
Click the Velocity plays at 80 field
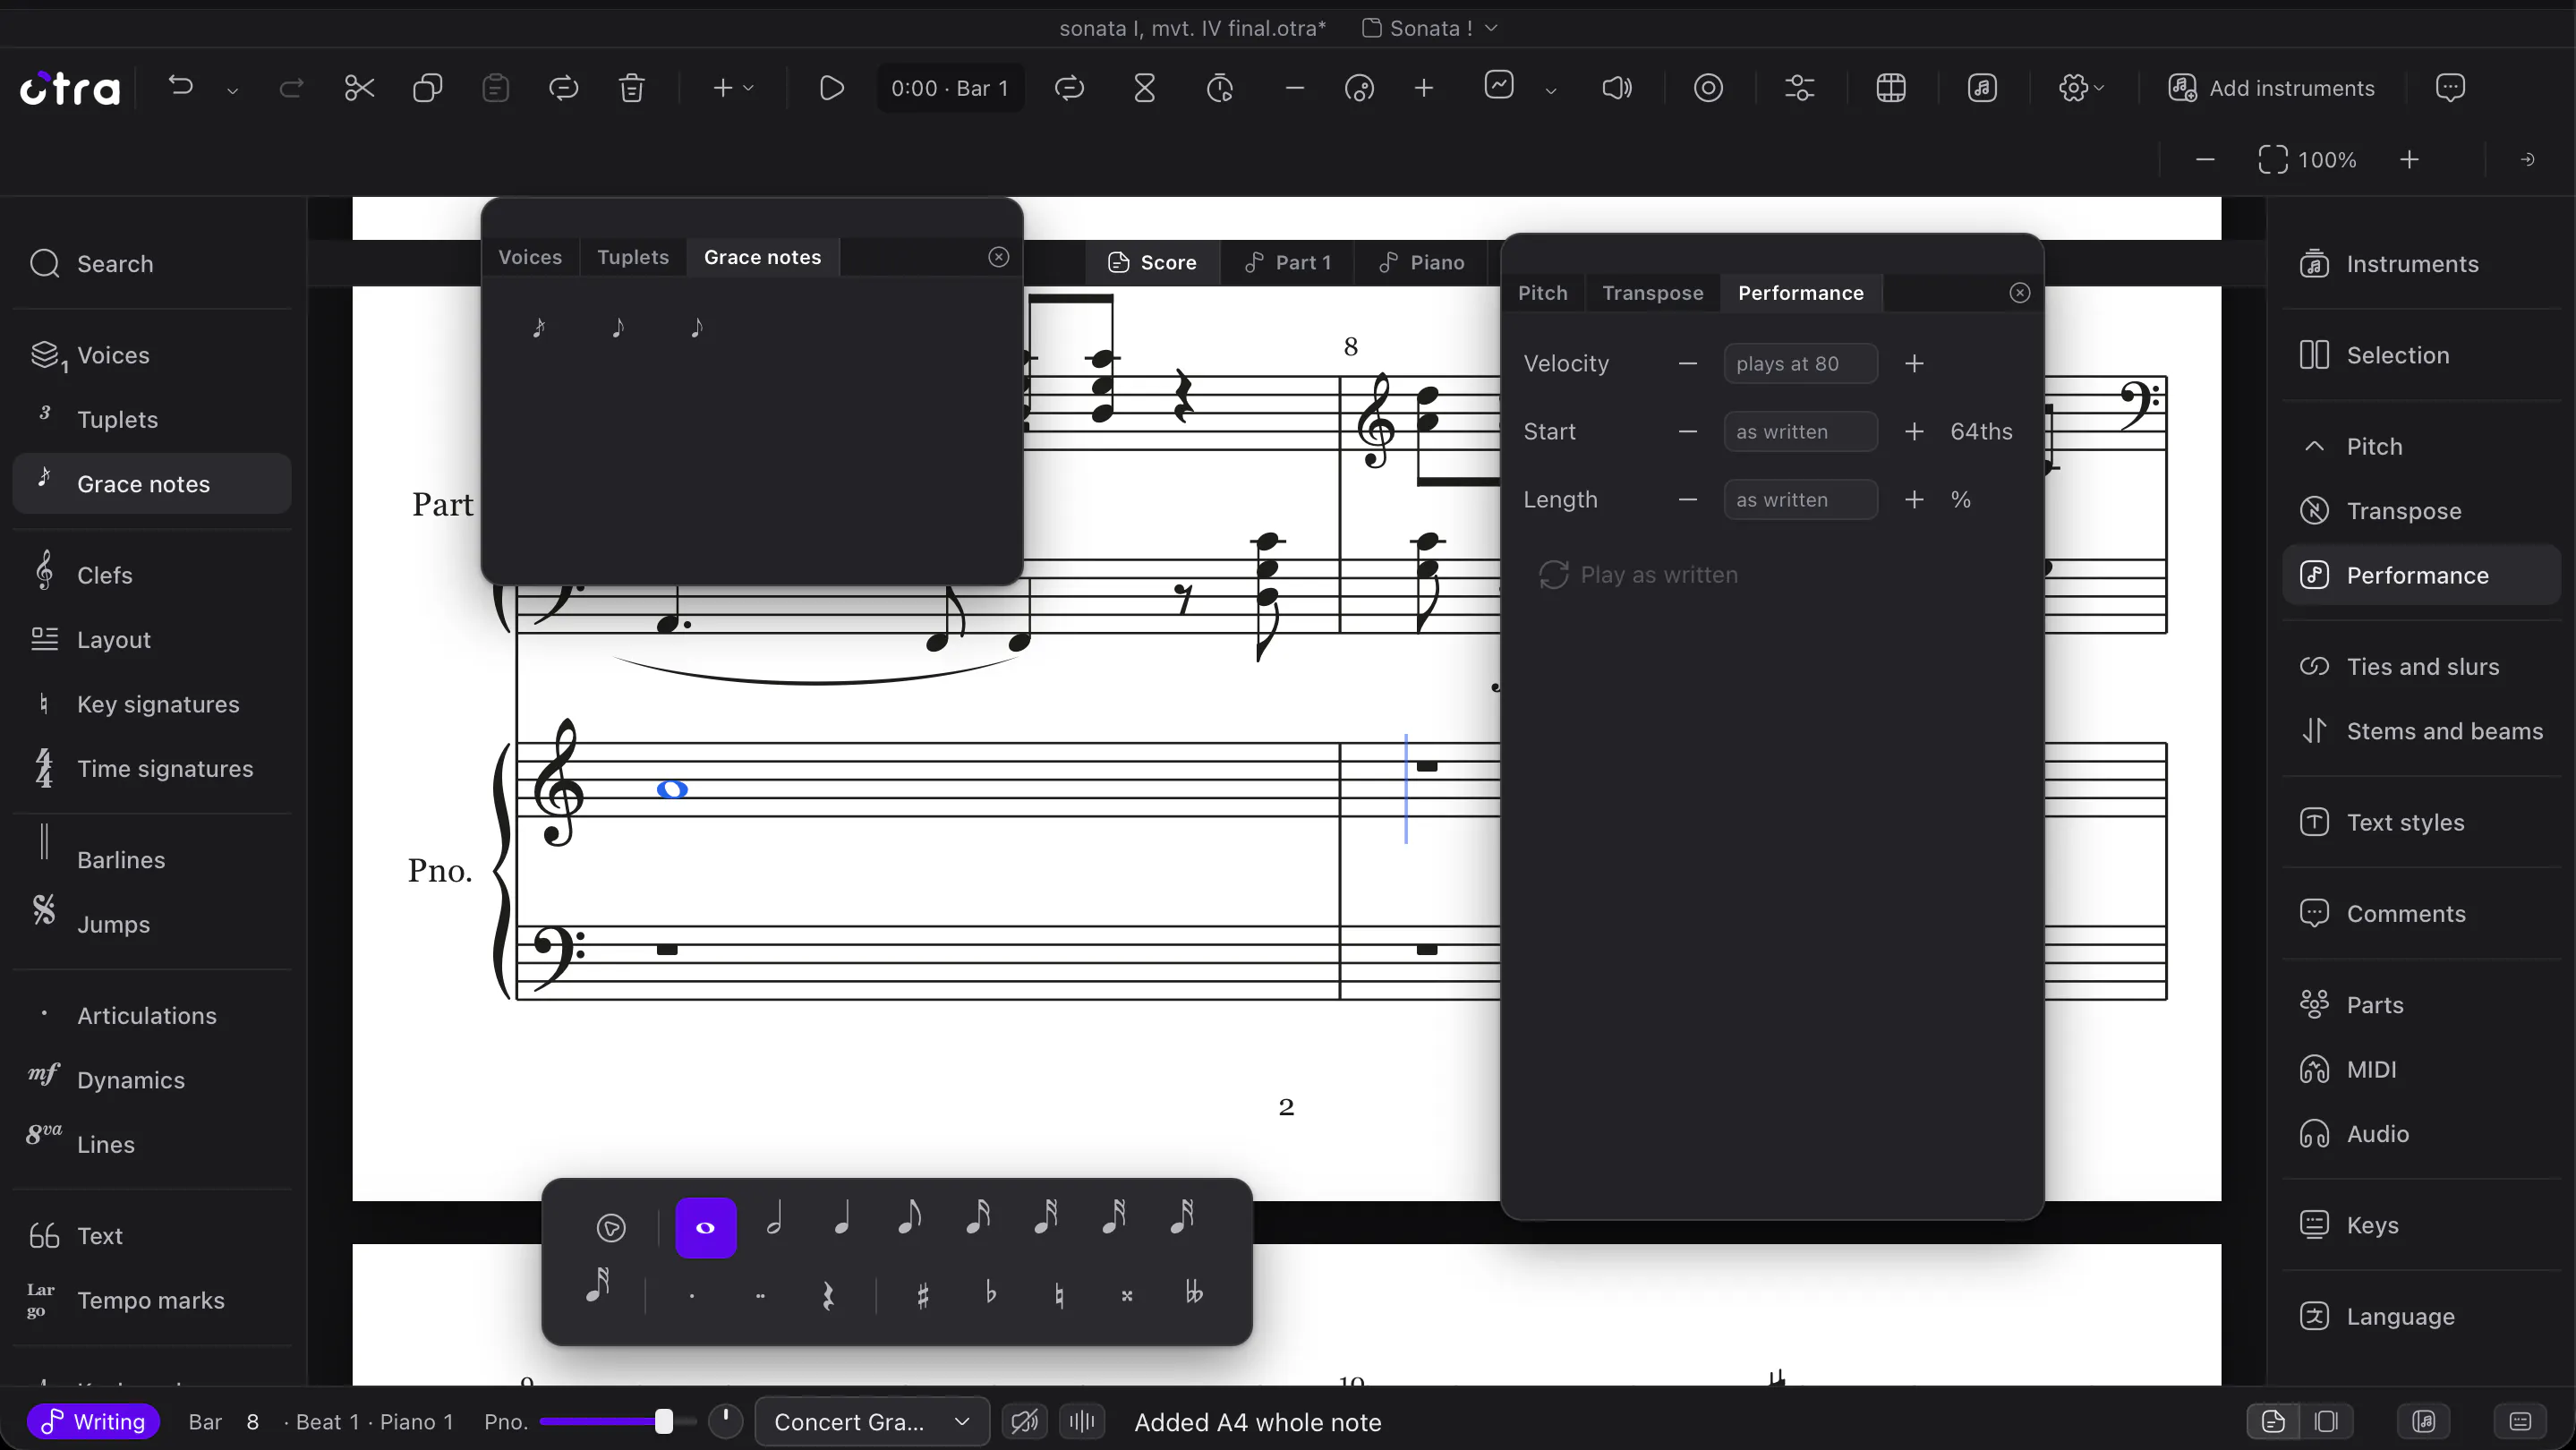(1800, 363)
